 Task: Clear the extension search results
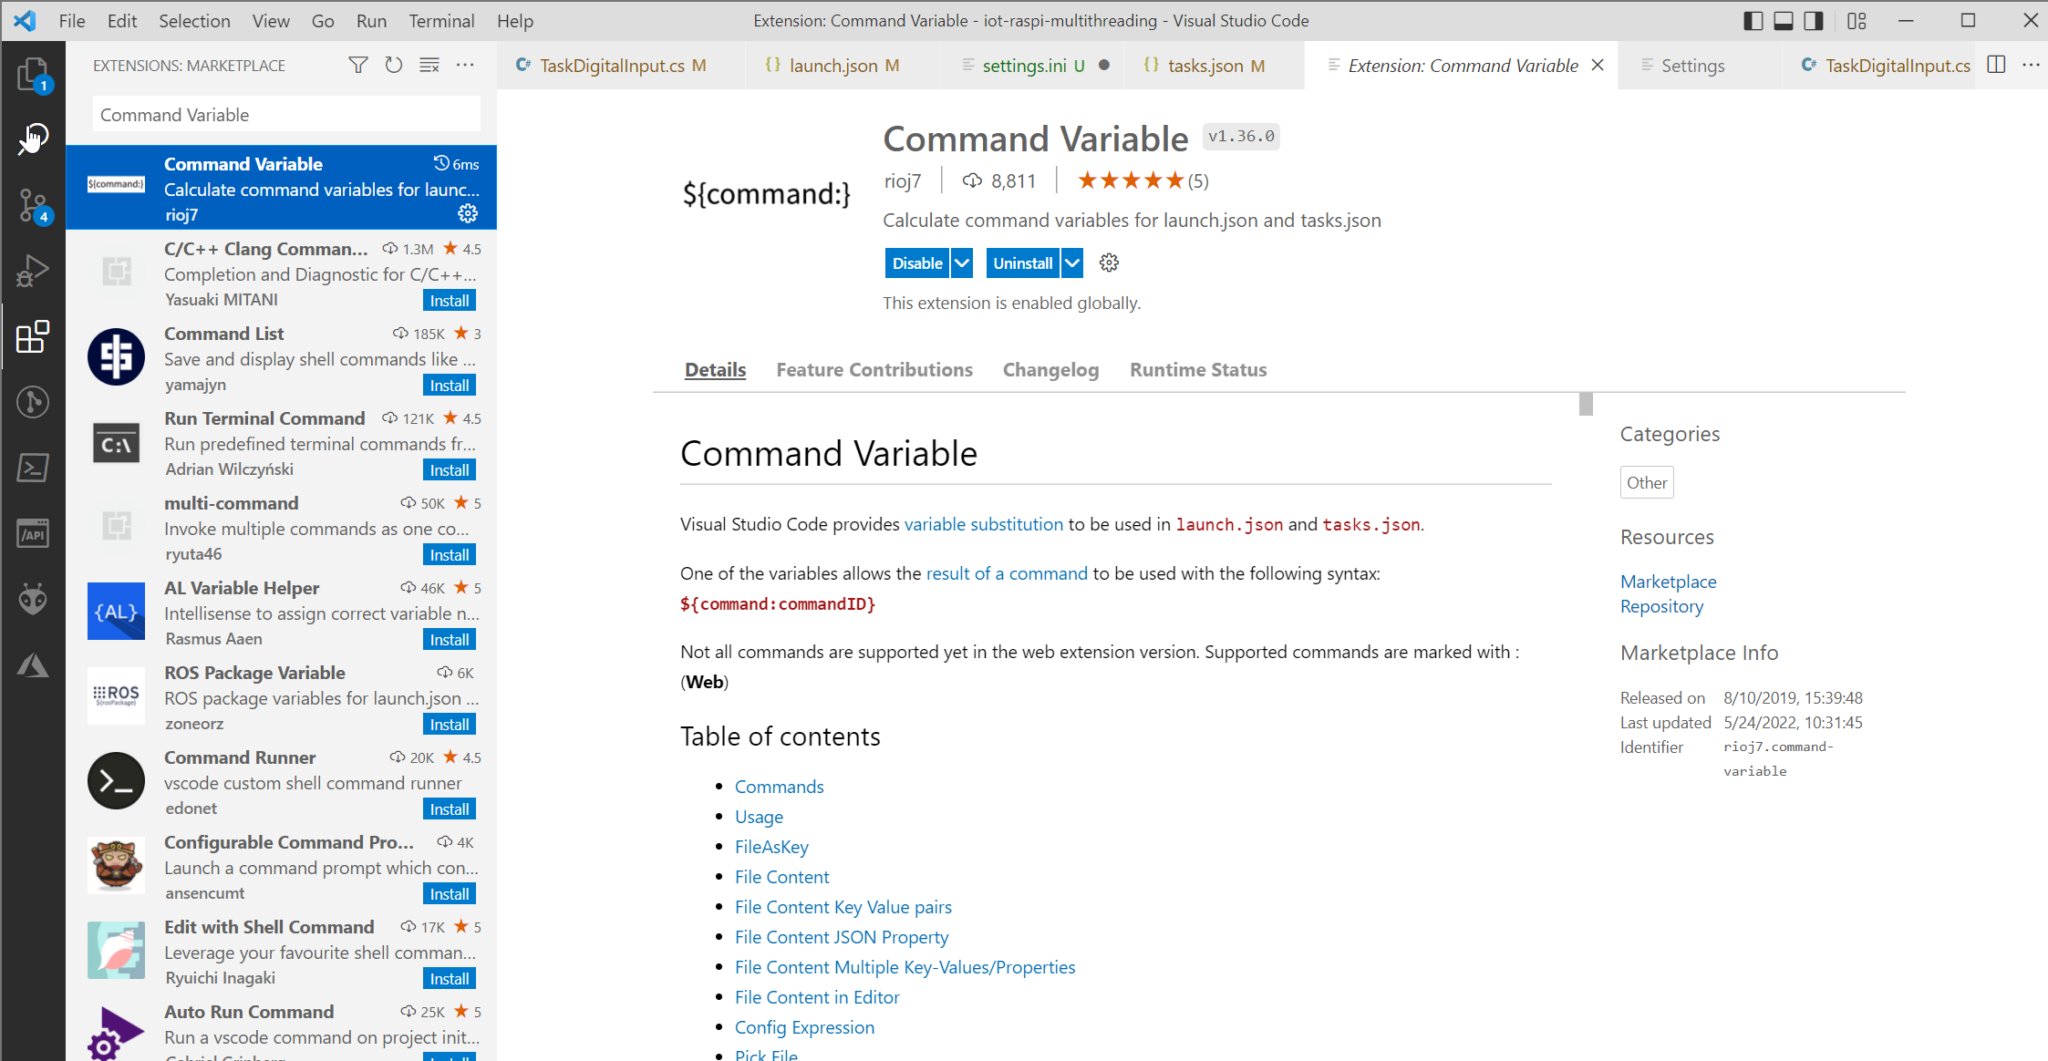[x=429, y=64]
